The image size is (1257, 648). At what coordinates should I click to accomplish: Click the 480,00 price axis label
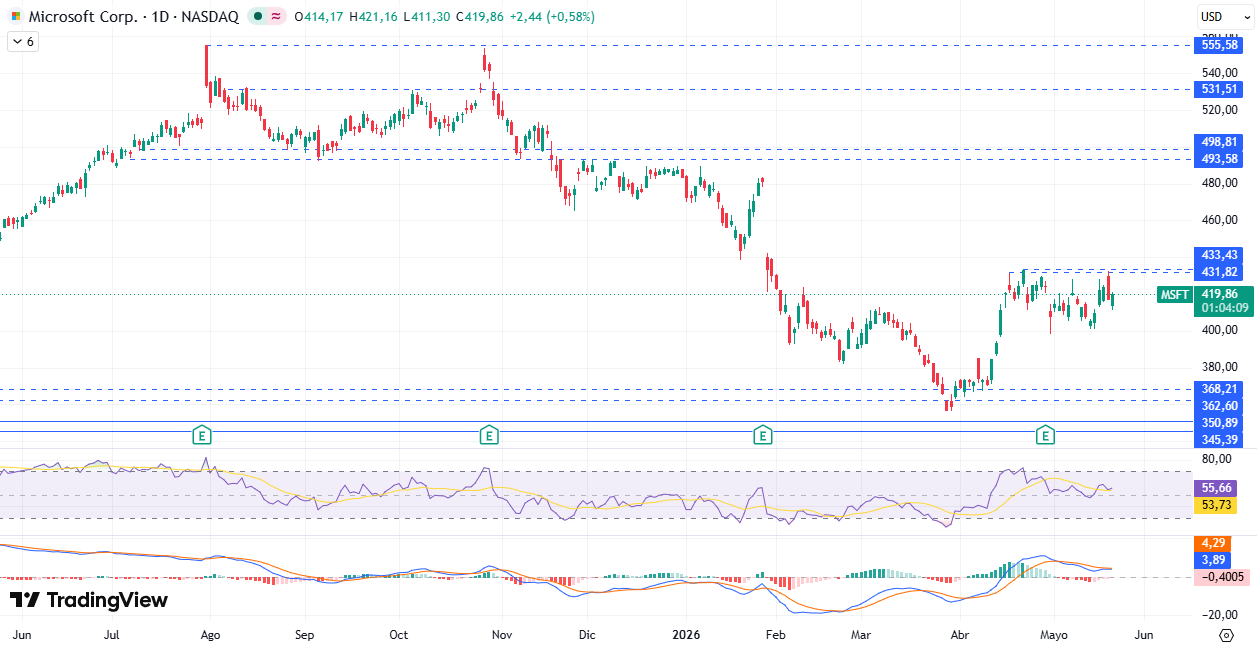pyautogui.click(x=1220, y=182)
